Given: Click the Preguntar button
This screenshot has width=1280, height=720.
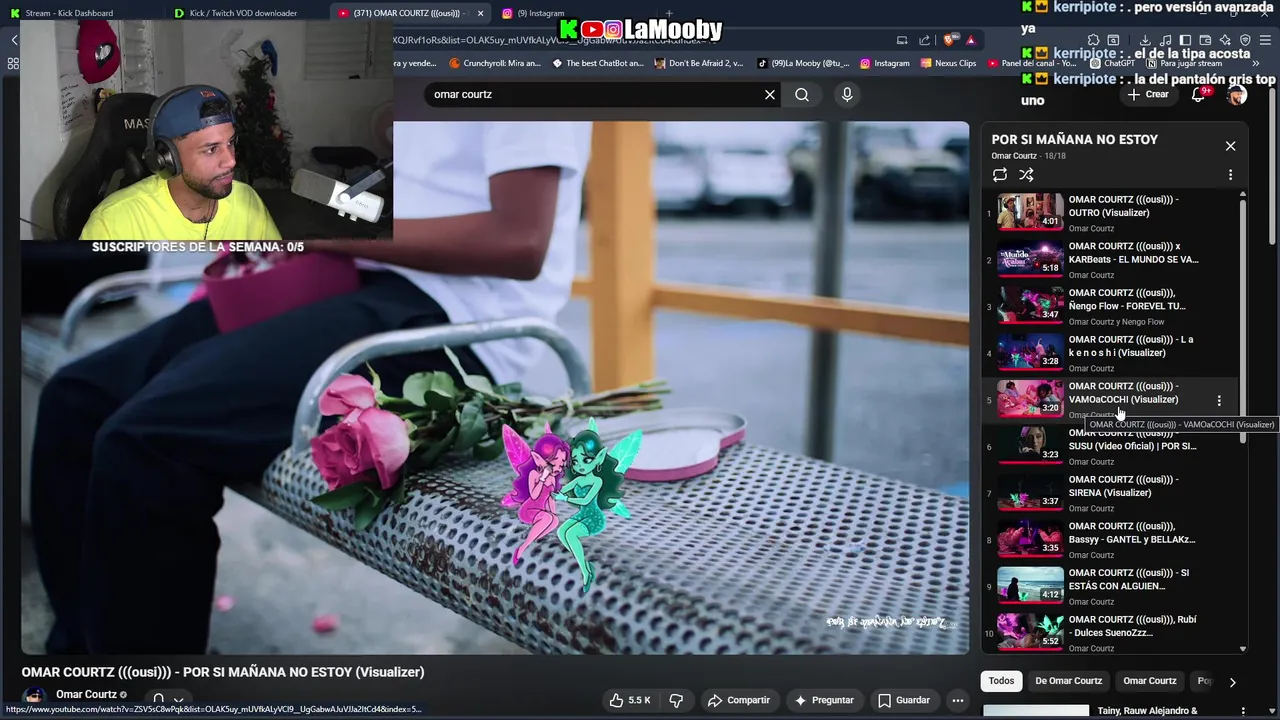Looking at the screenshot, I should [824, 700].
